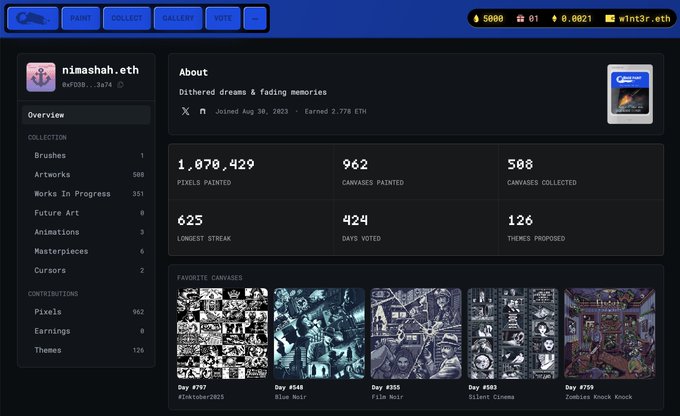The image size is (680, 416).
Task: Click the nimashah.eth anchor avatar
Action: pos(41,77)
